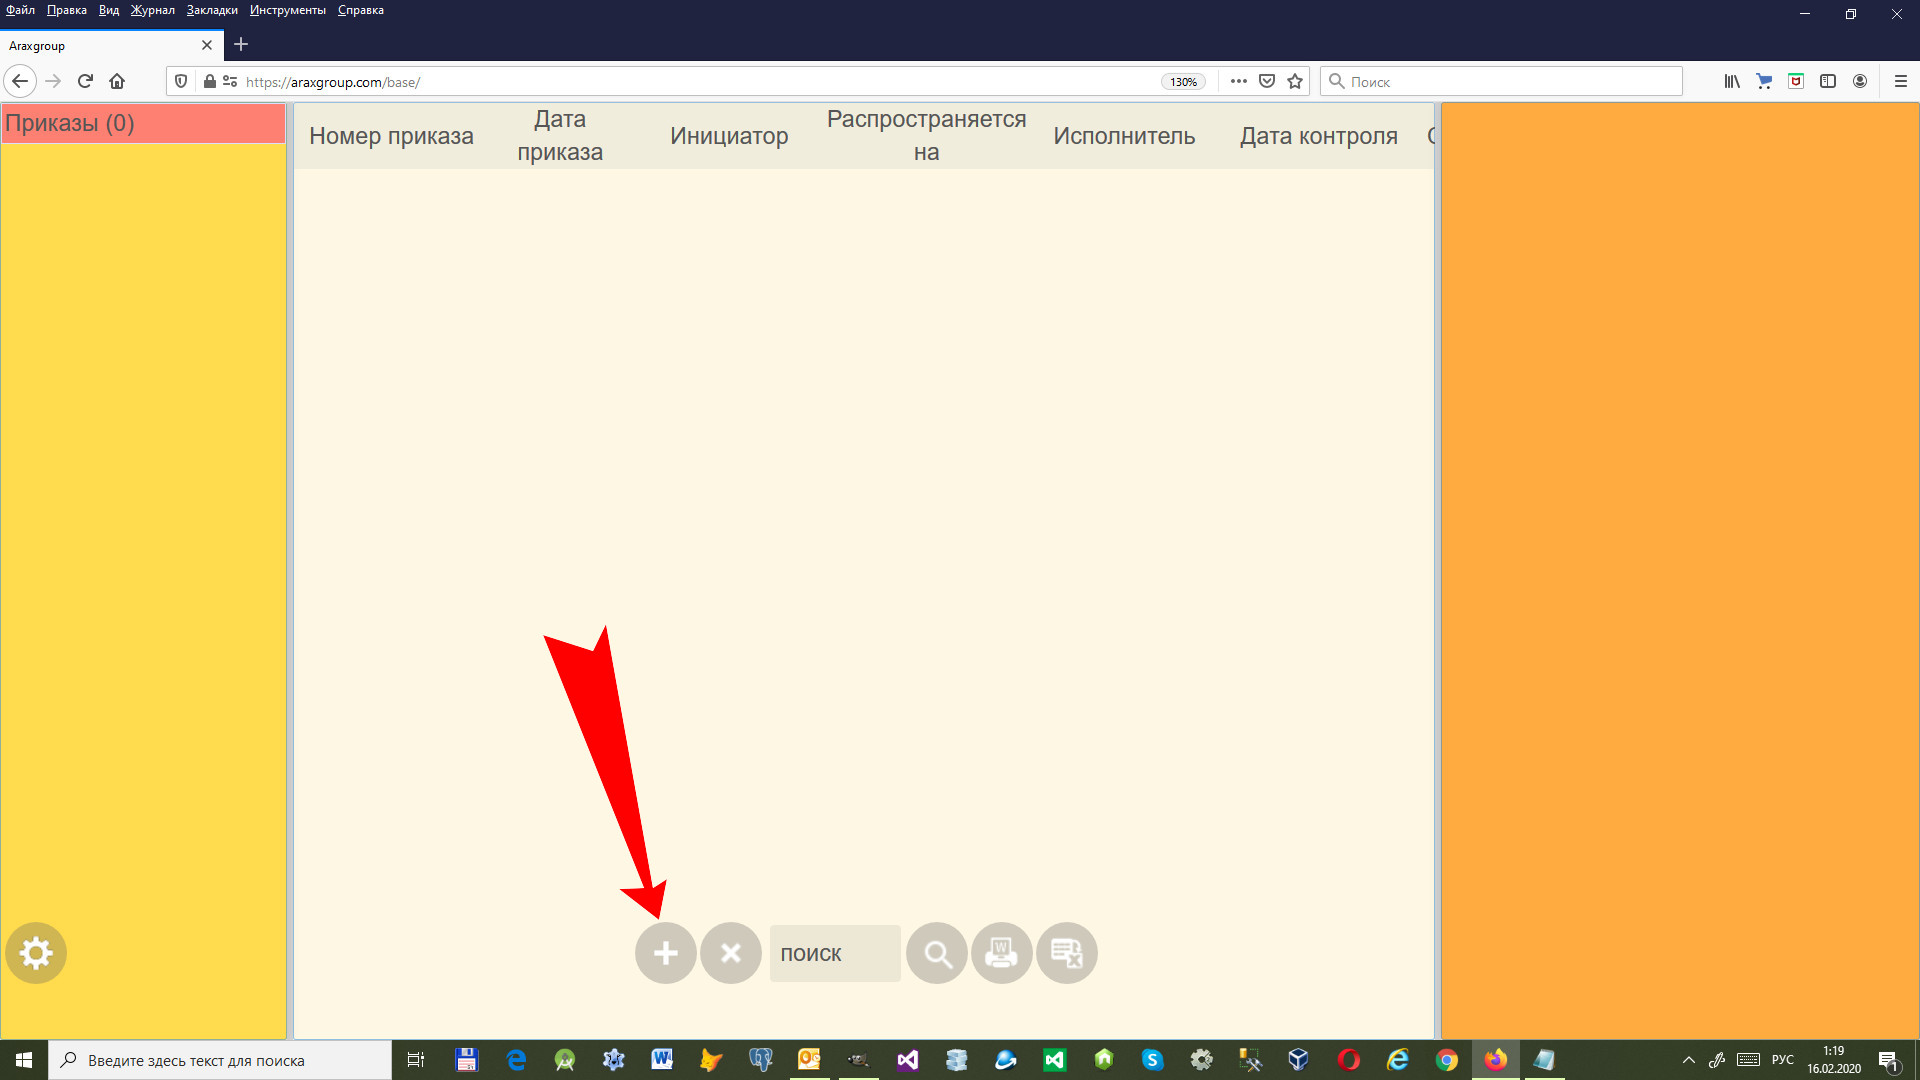Open Firefox hamburger application menu
The width and height of the screenshot is (1920, 1080).
click(x=1900, y=81)
